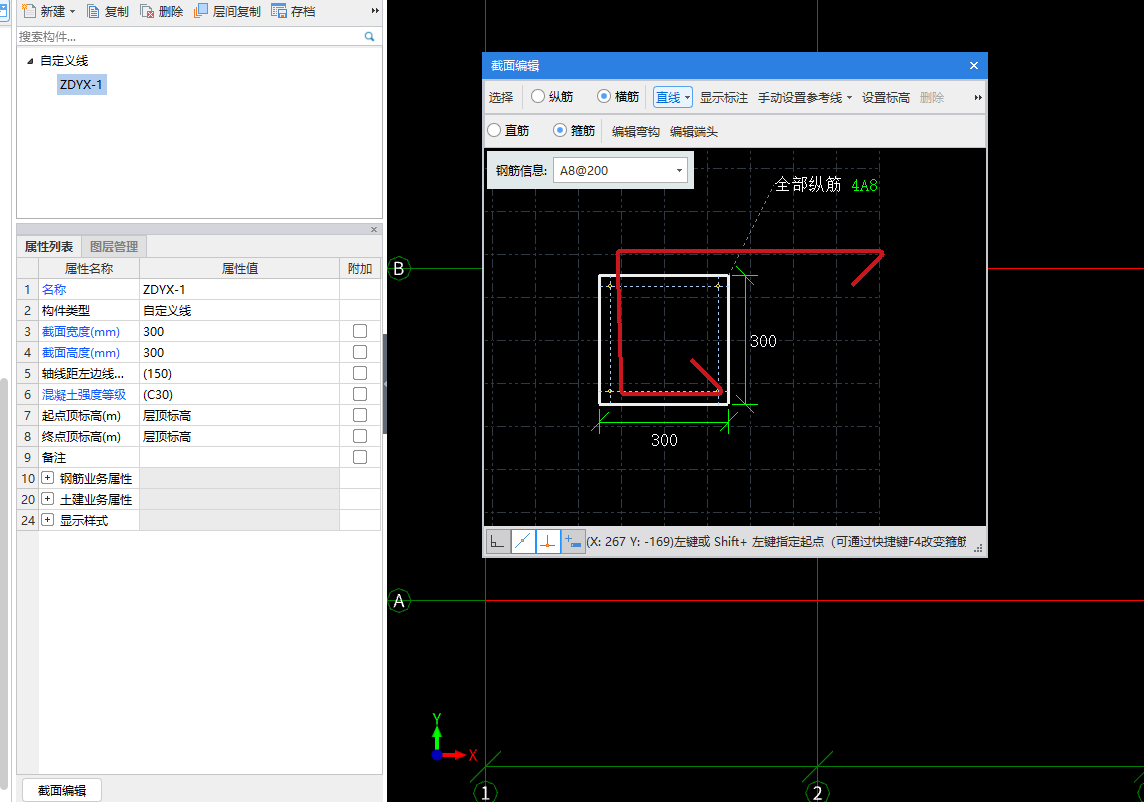
Task: Click the 新建 (new component) toolbar button
Action: tap(43, 11)
